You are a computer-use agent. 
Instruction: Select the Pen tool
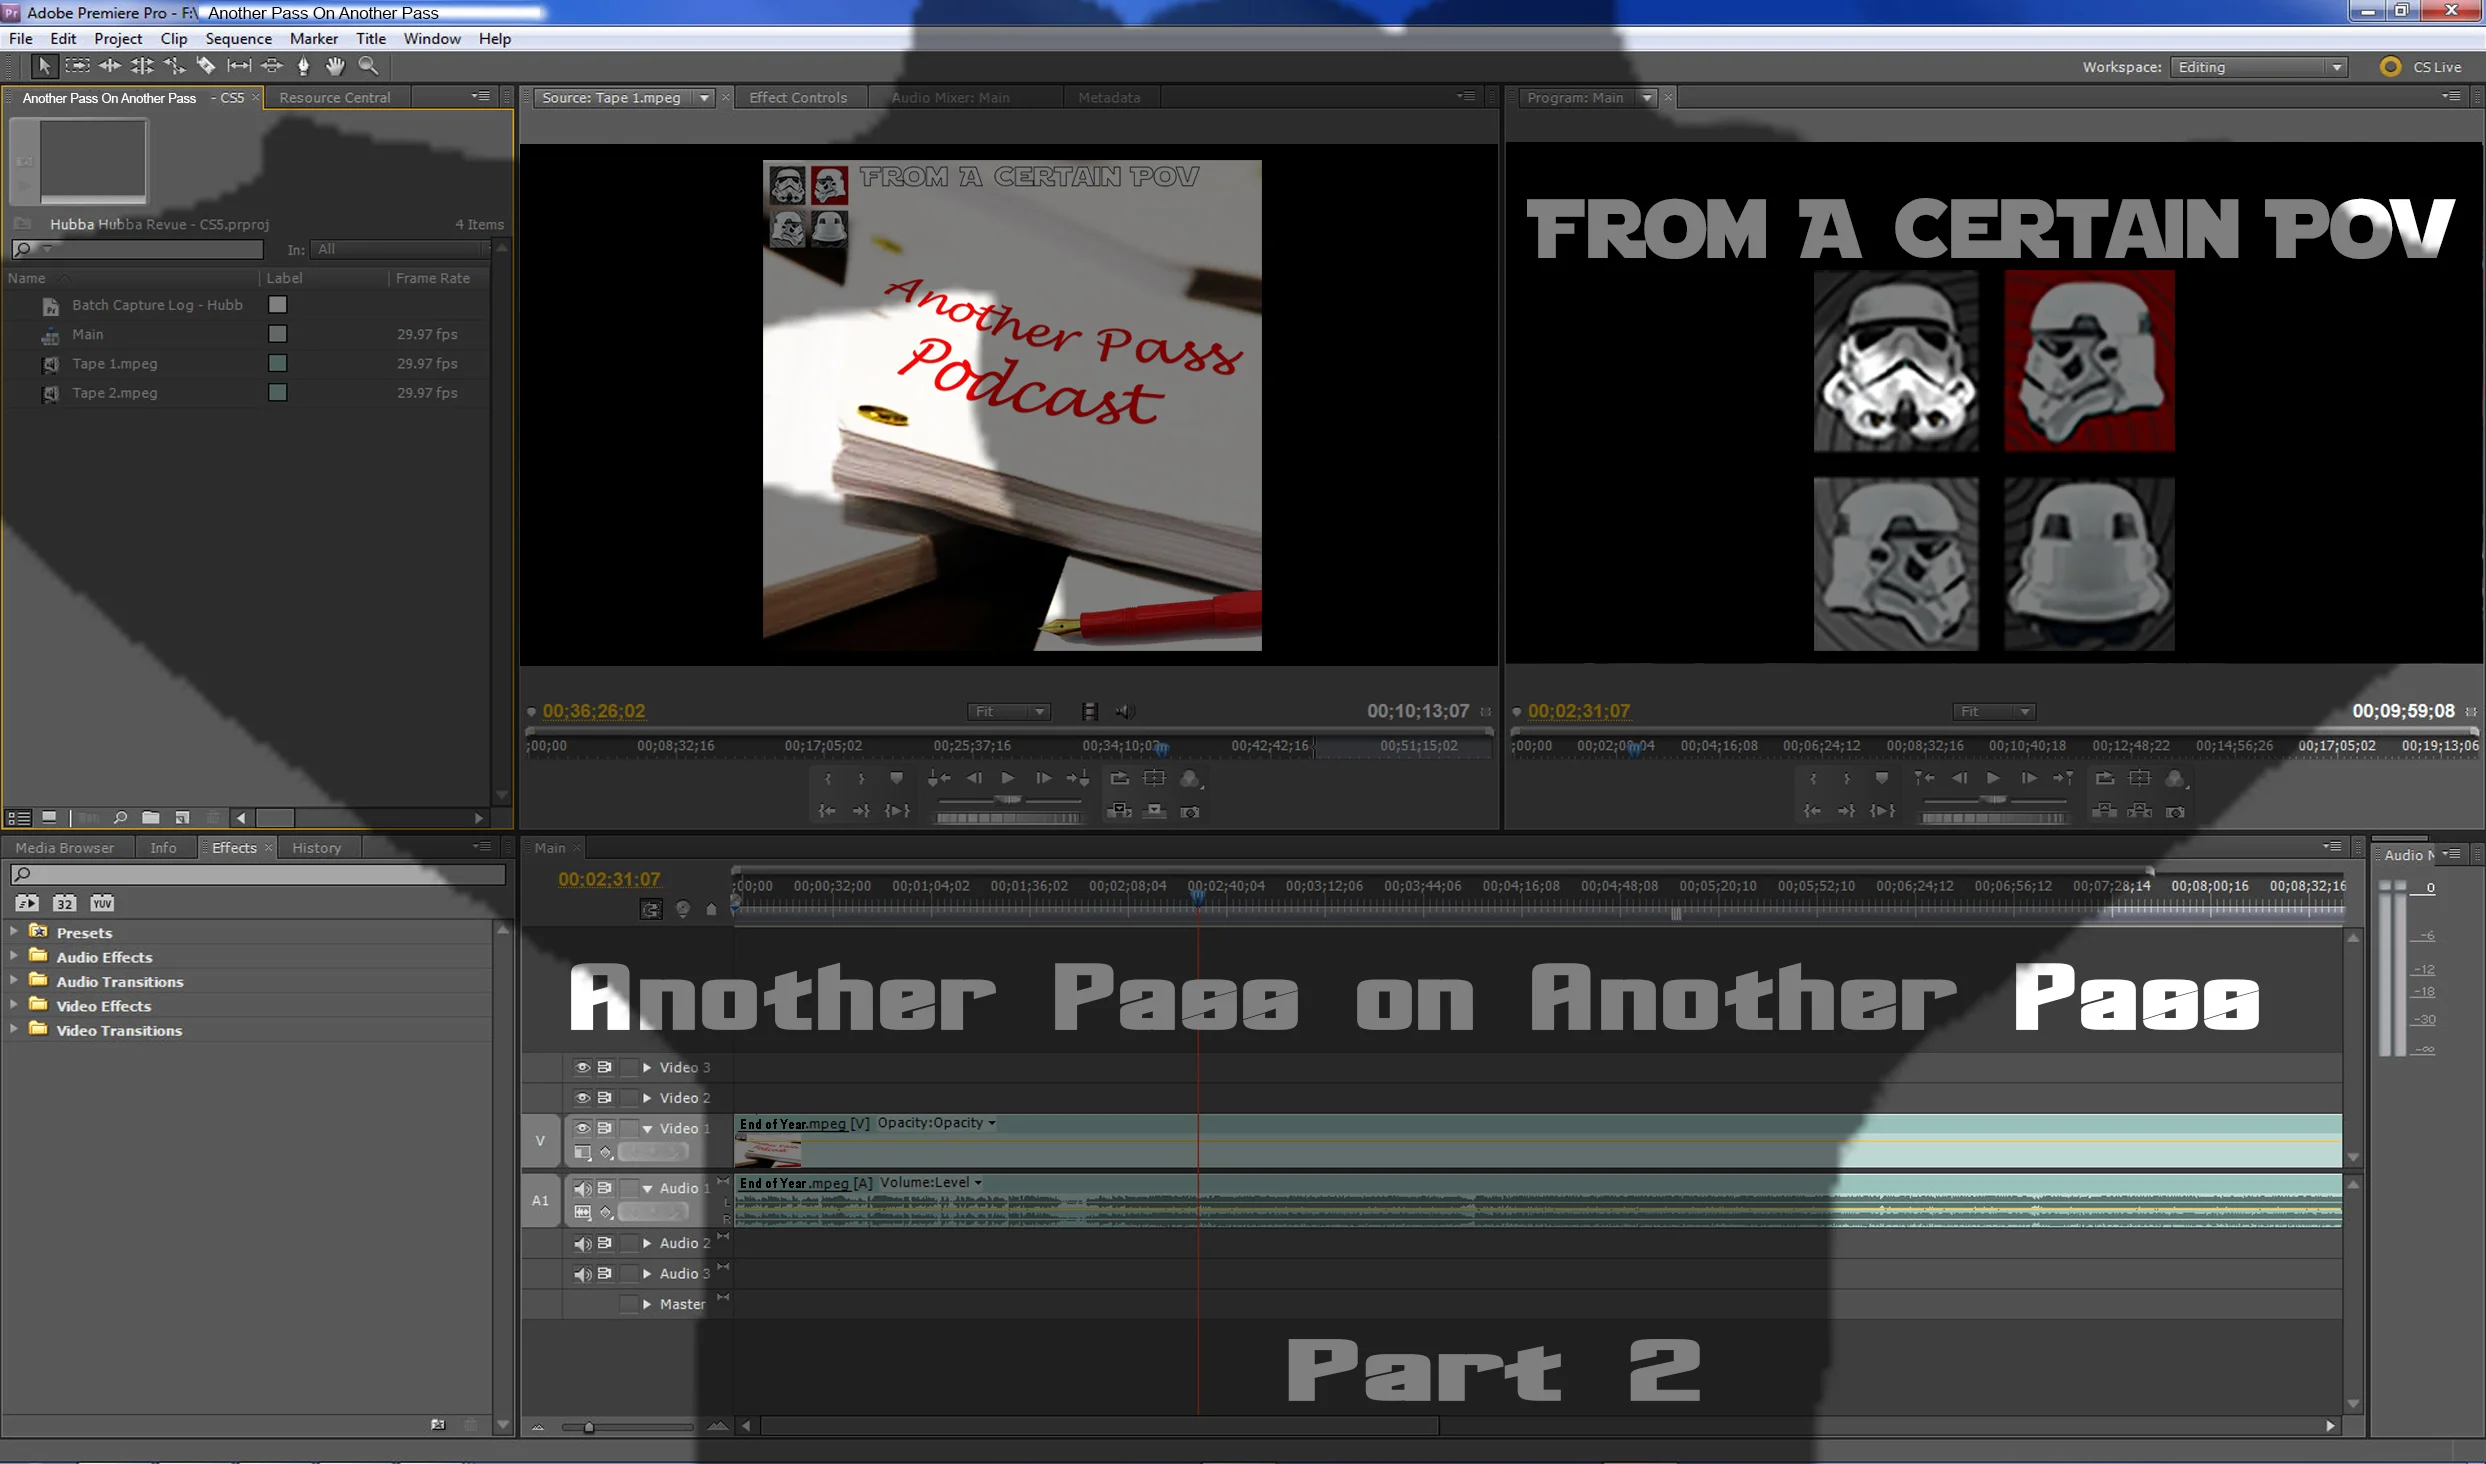pyautogui.click(x=304, y=66)
